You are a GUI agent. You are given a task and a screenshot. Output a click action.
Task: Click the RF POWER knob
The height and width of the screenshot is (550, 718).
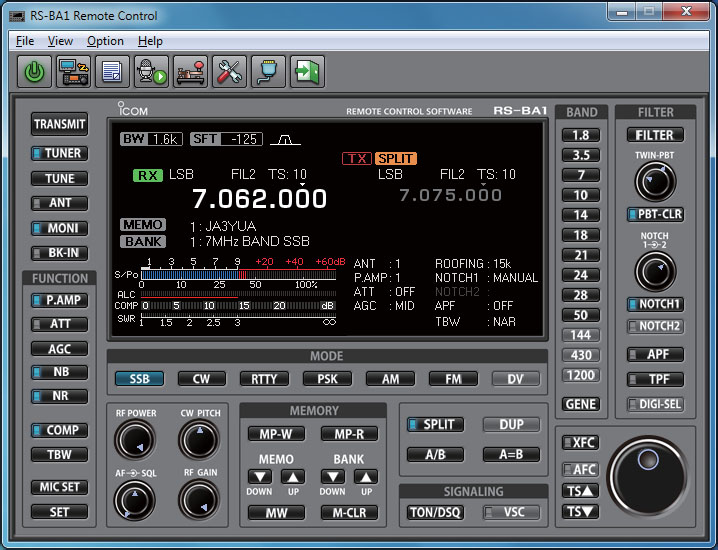(134, 440)
